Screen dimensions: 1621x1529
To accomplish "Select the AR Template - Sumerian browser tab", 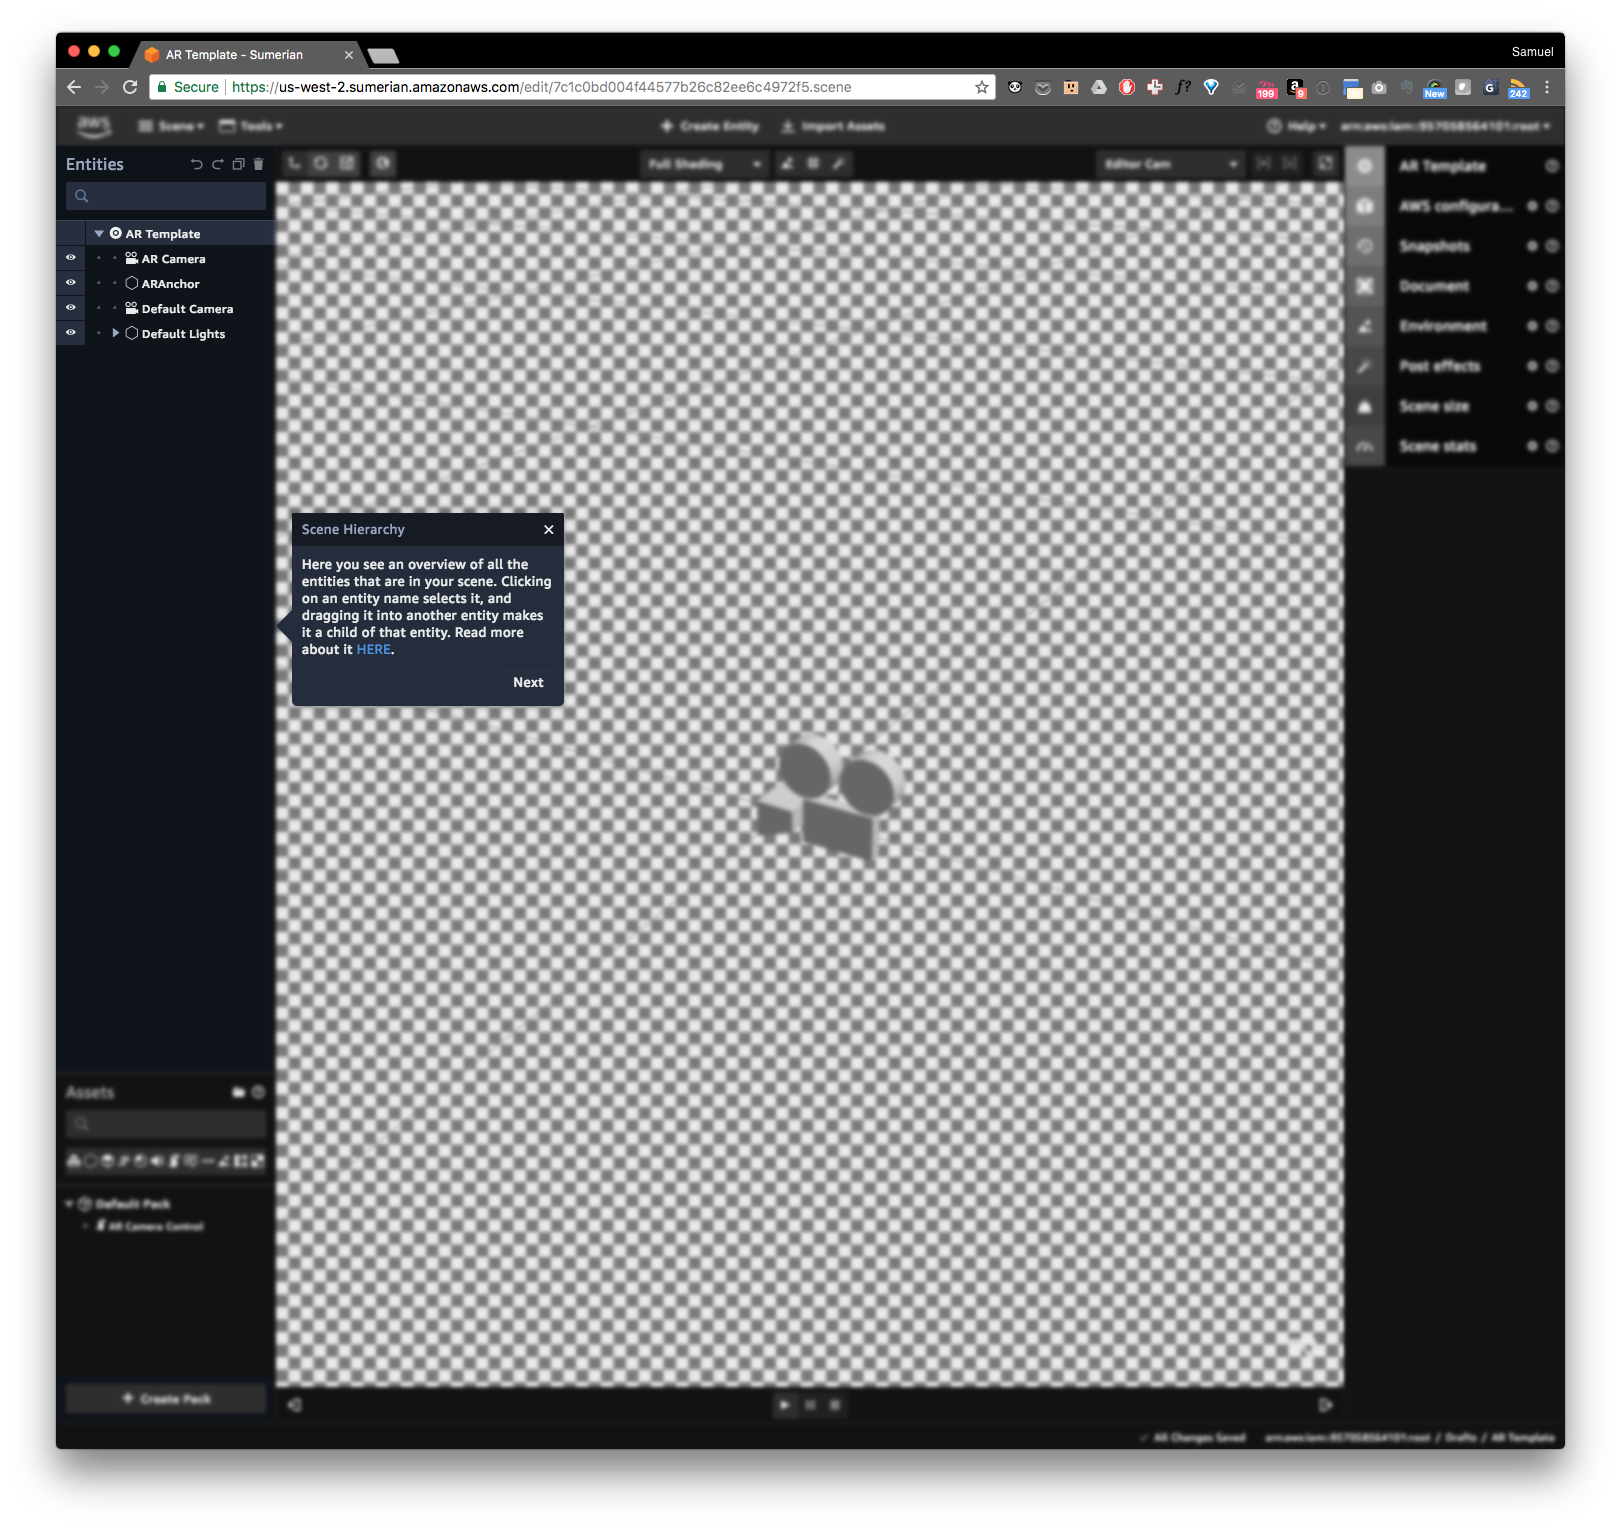I will coord(248,55).
